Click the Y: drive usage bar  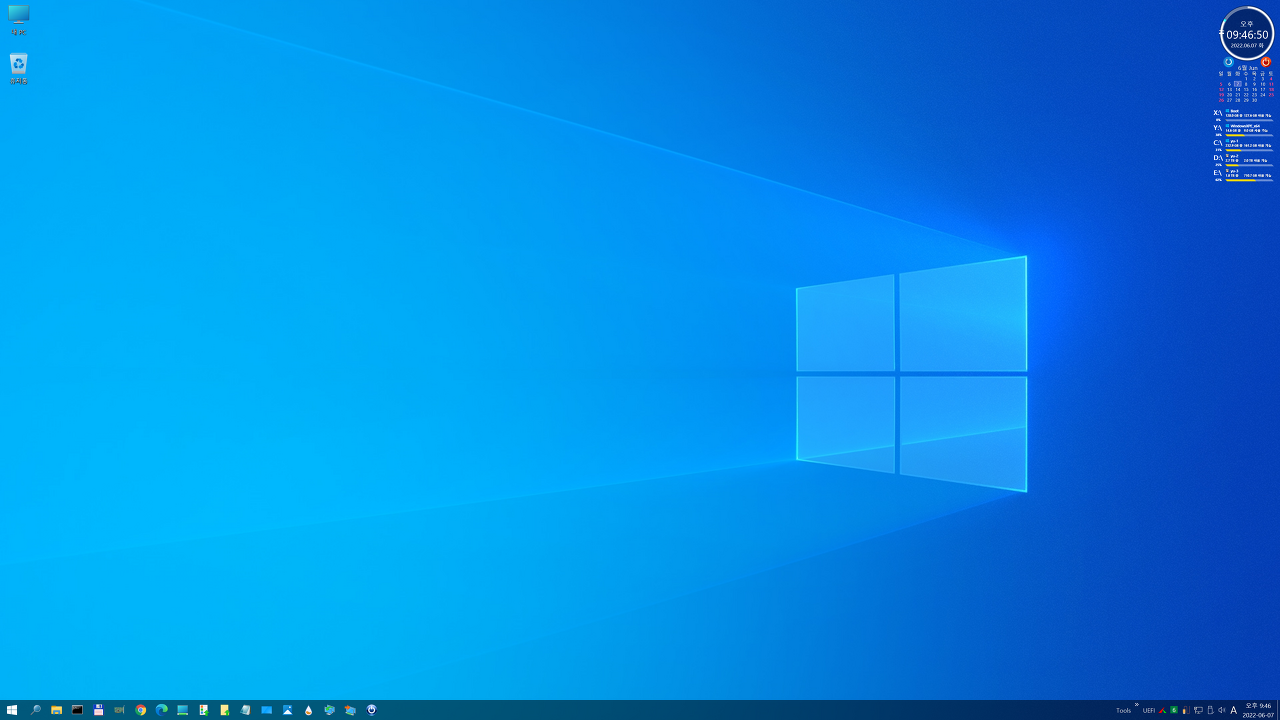(x=1249, y=135)
